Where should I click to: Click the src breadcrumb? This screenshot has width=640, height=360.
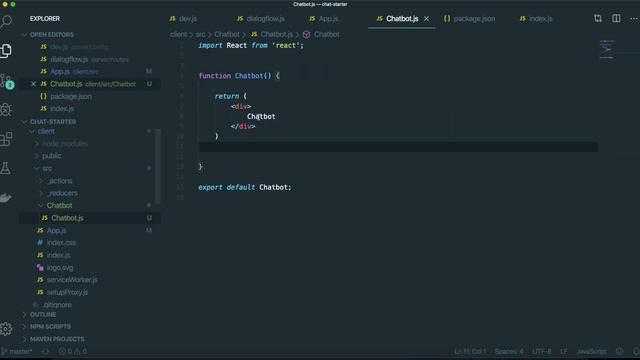pyautogui.click(x=200, y=34)
